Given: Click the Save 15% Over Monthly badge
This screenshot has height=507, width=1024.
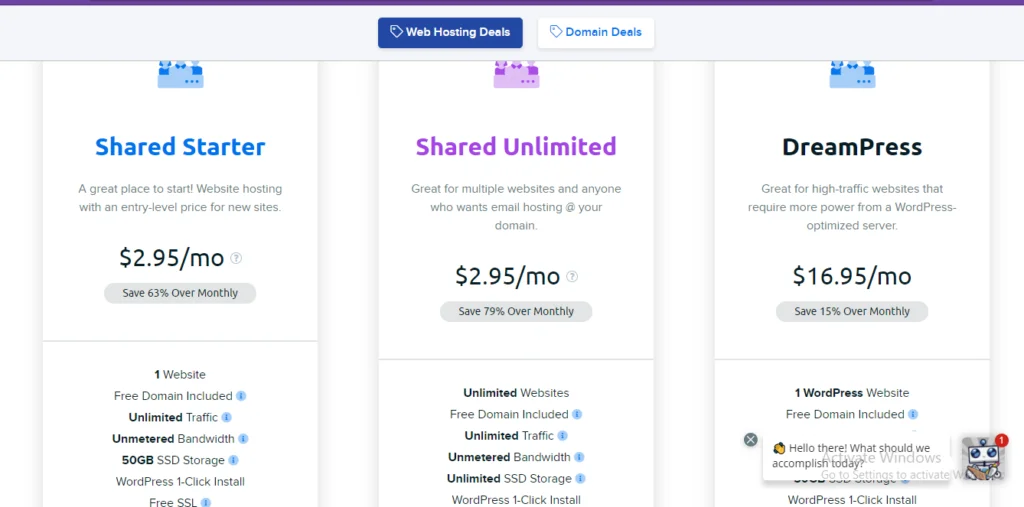Looking at the screenshot, I should [852, 311].
